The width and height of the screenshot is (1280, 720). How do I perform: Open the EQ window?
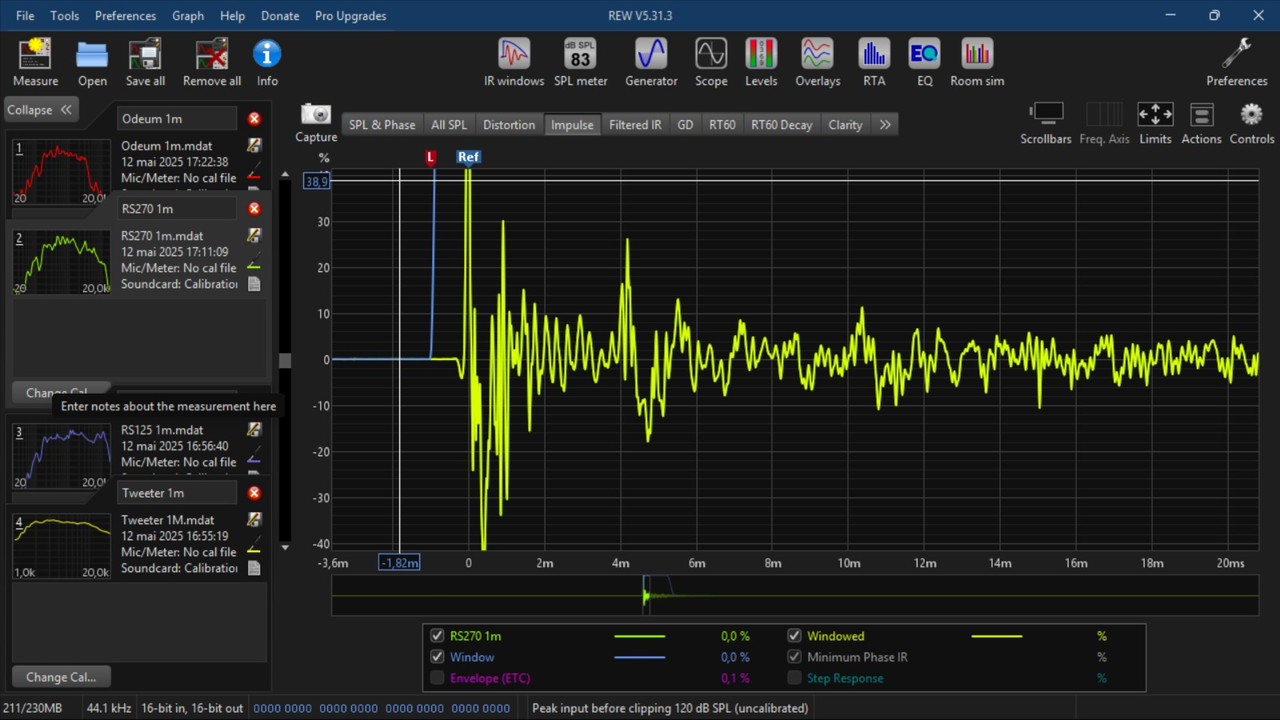tap(924, 62)
